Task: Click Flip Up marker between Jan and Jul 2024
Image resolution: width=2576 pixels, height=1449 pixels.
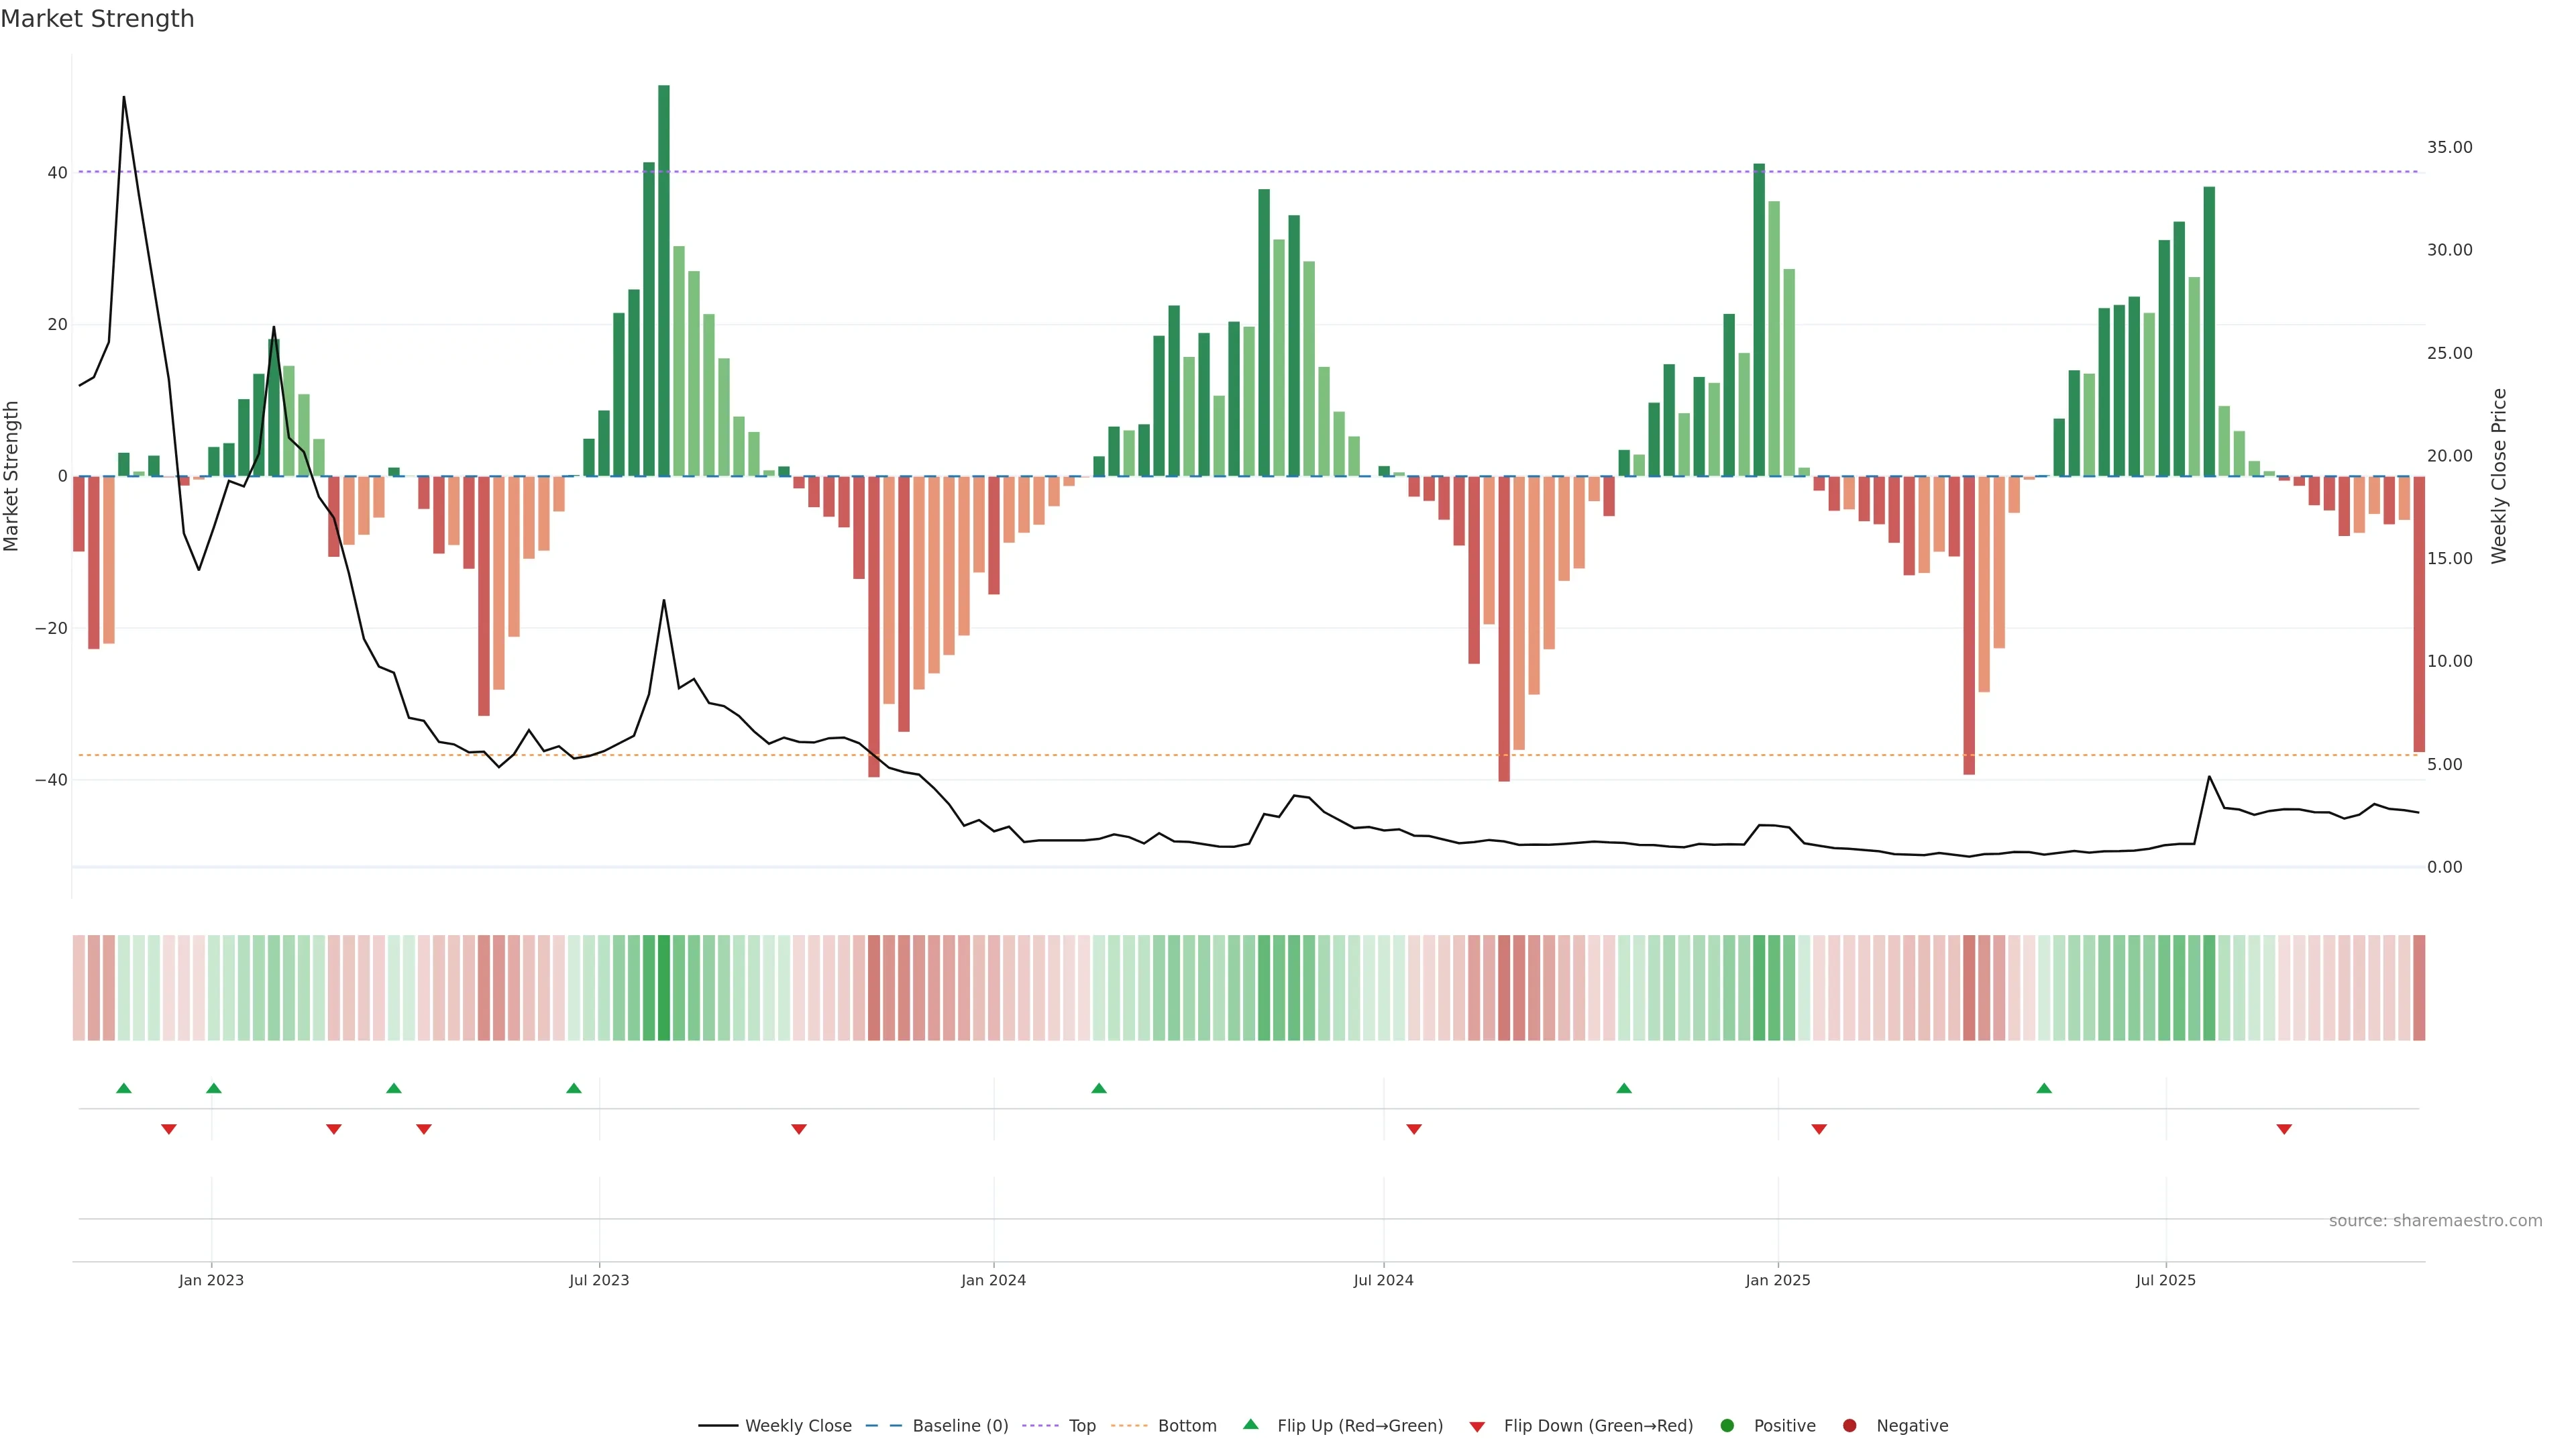Action: (1099, 1088)
